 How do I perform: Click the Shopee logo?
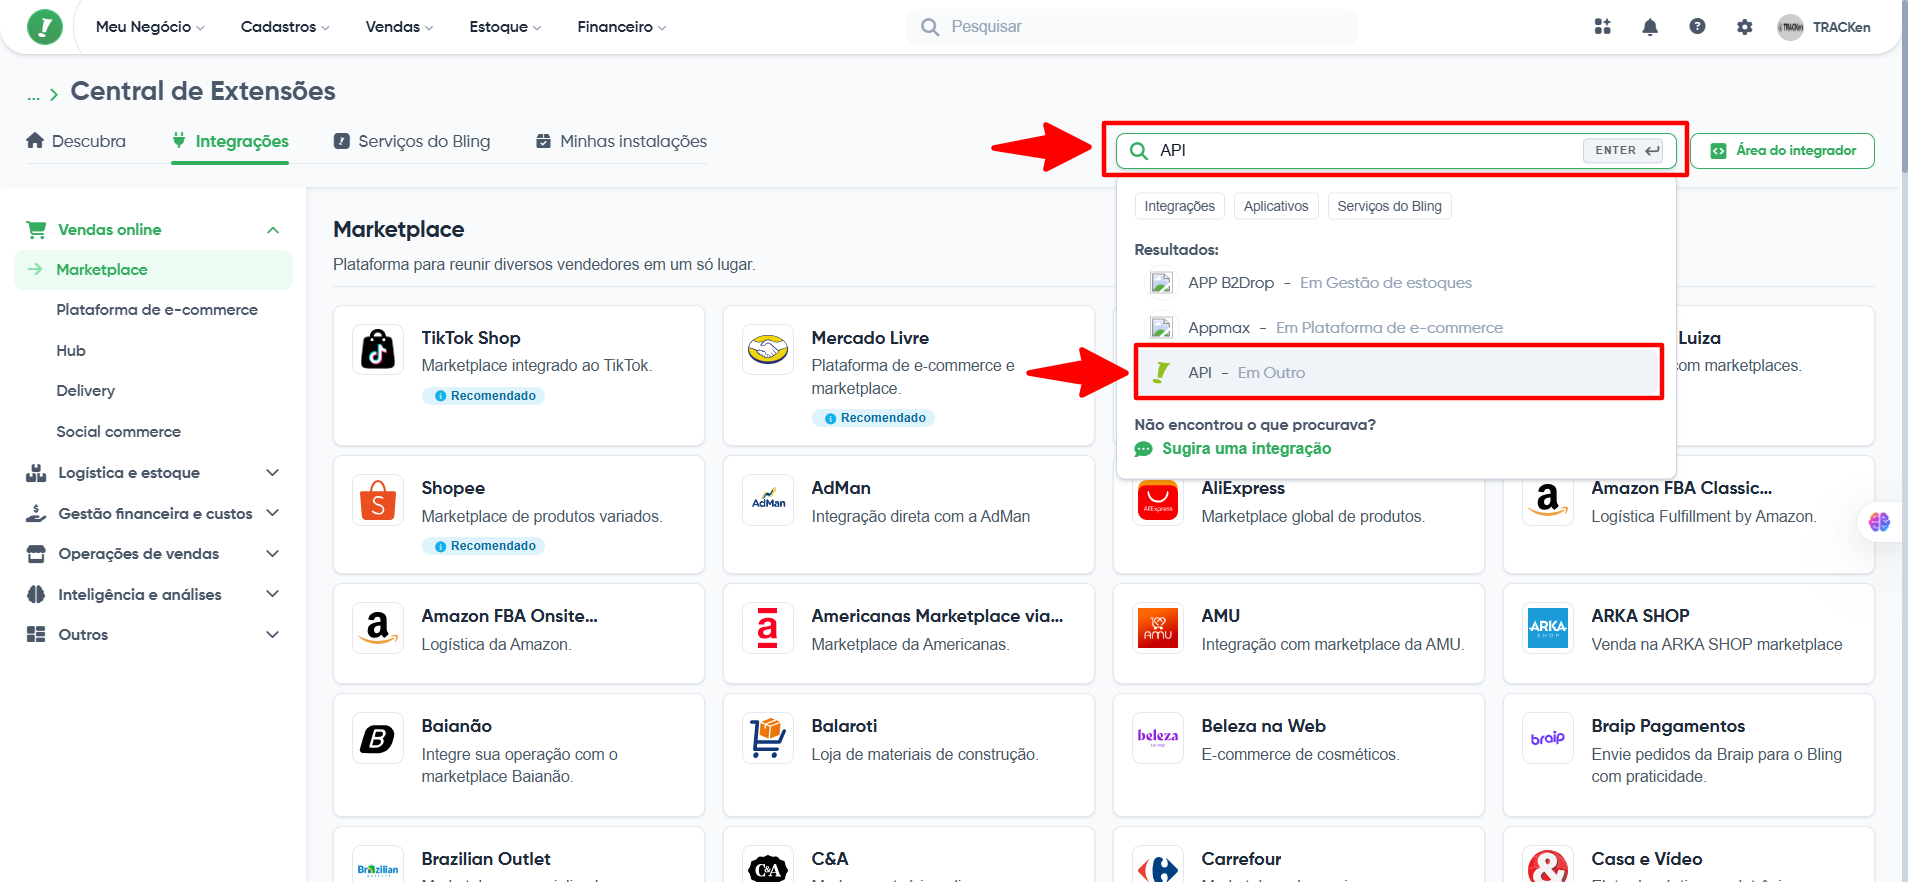click(x=378, y=500)
